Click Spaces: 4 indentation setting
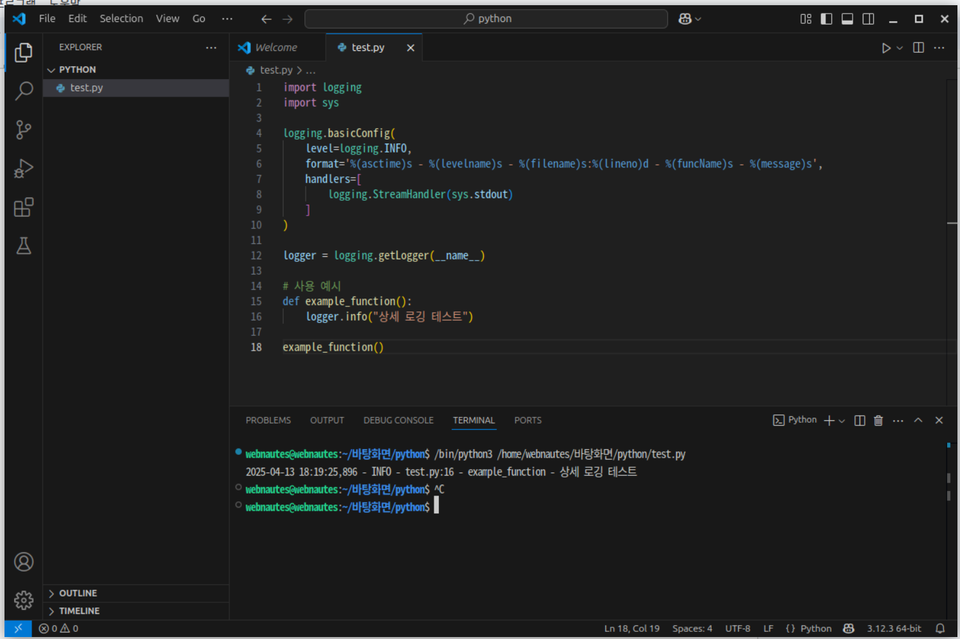Viewport: 960px width, 639px height. pos(692,629)
